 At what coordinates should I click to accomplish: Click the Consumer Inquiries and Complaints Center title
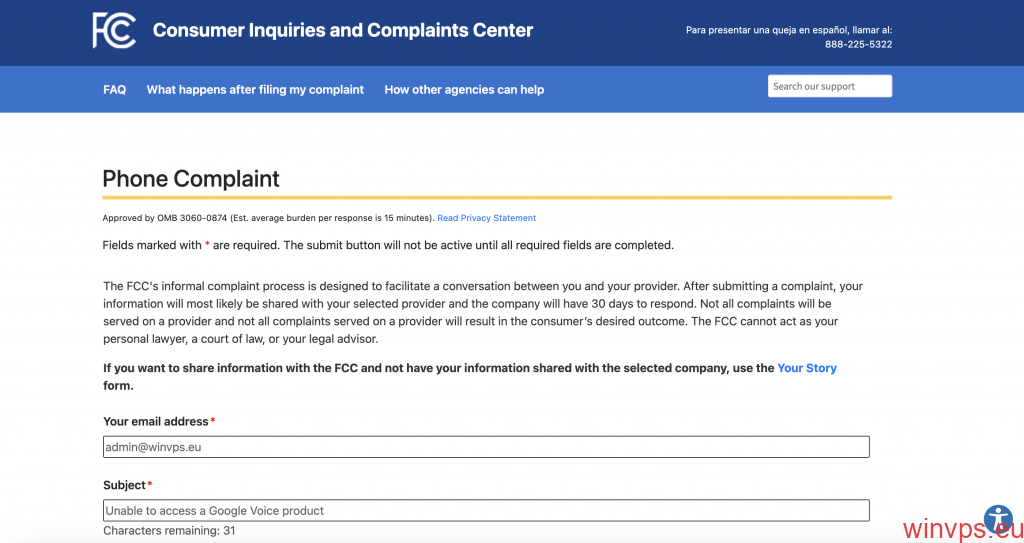coord(343,30)
